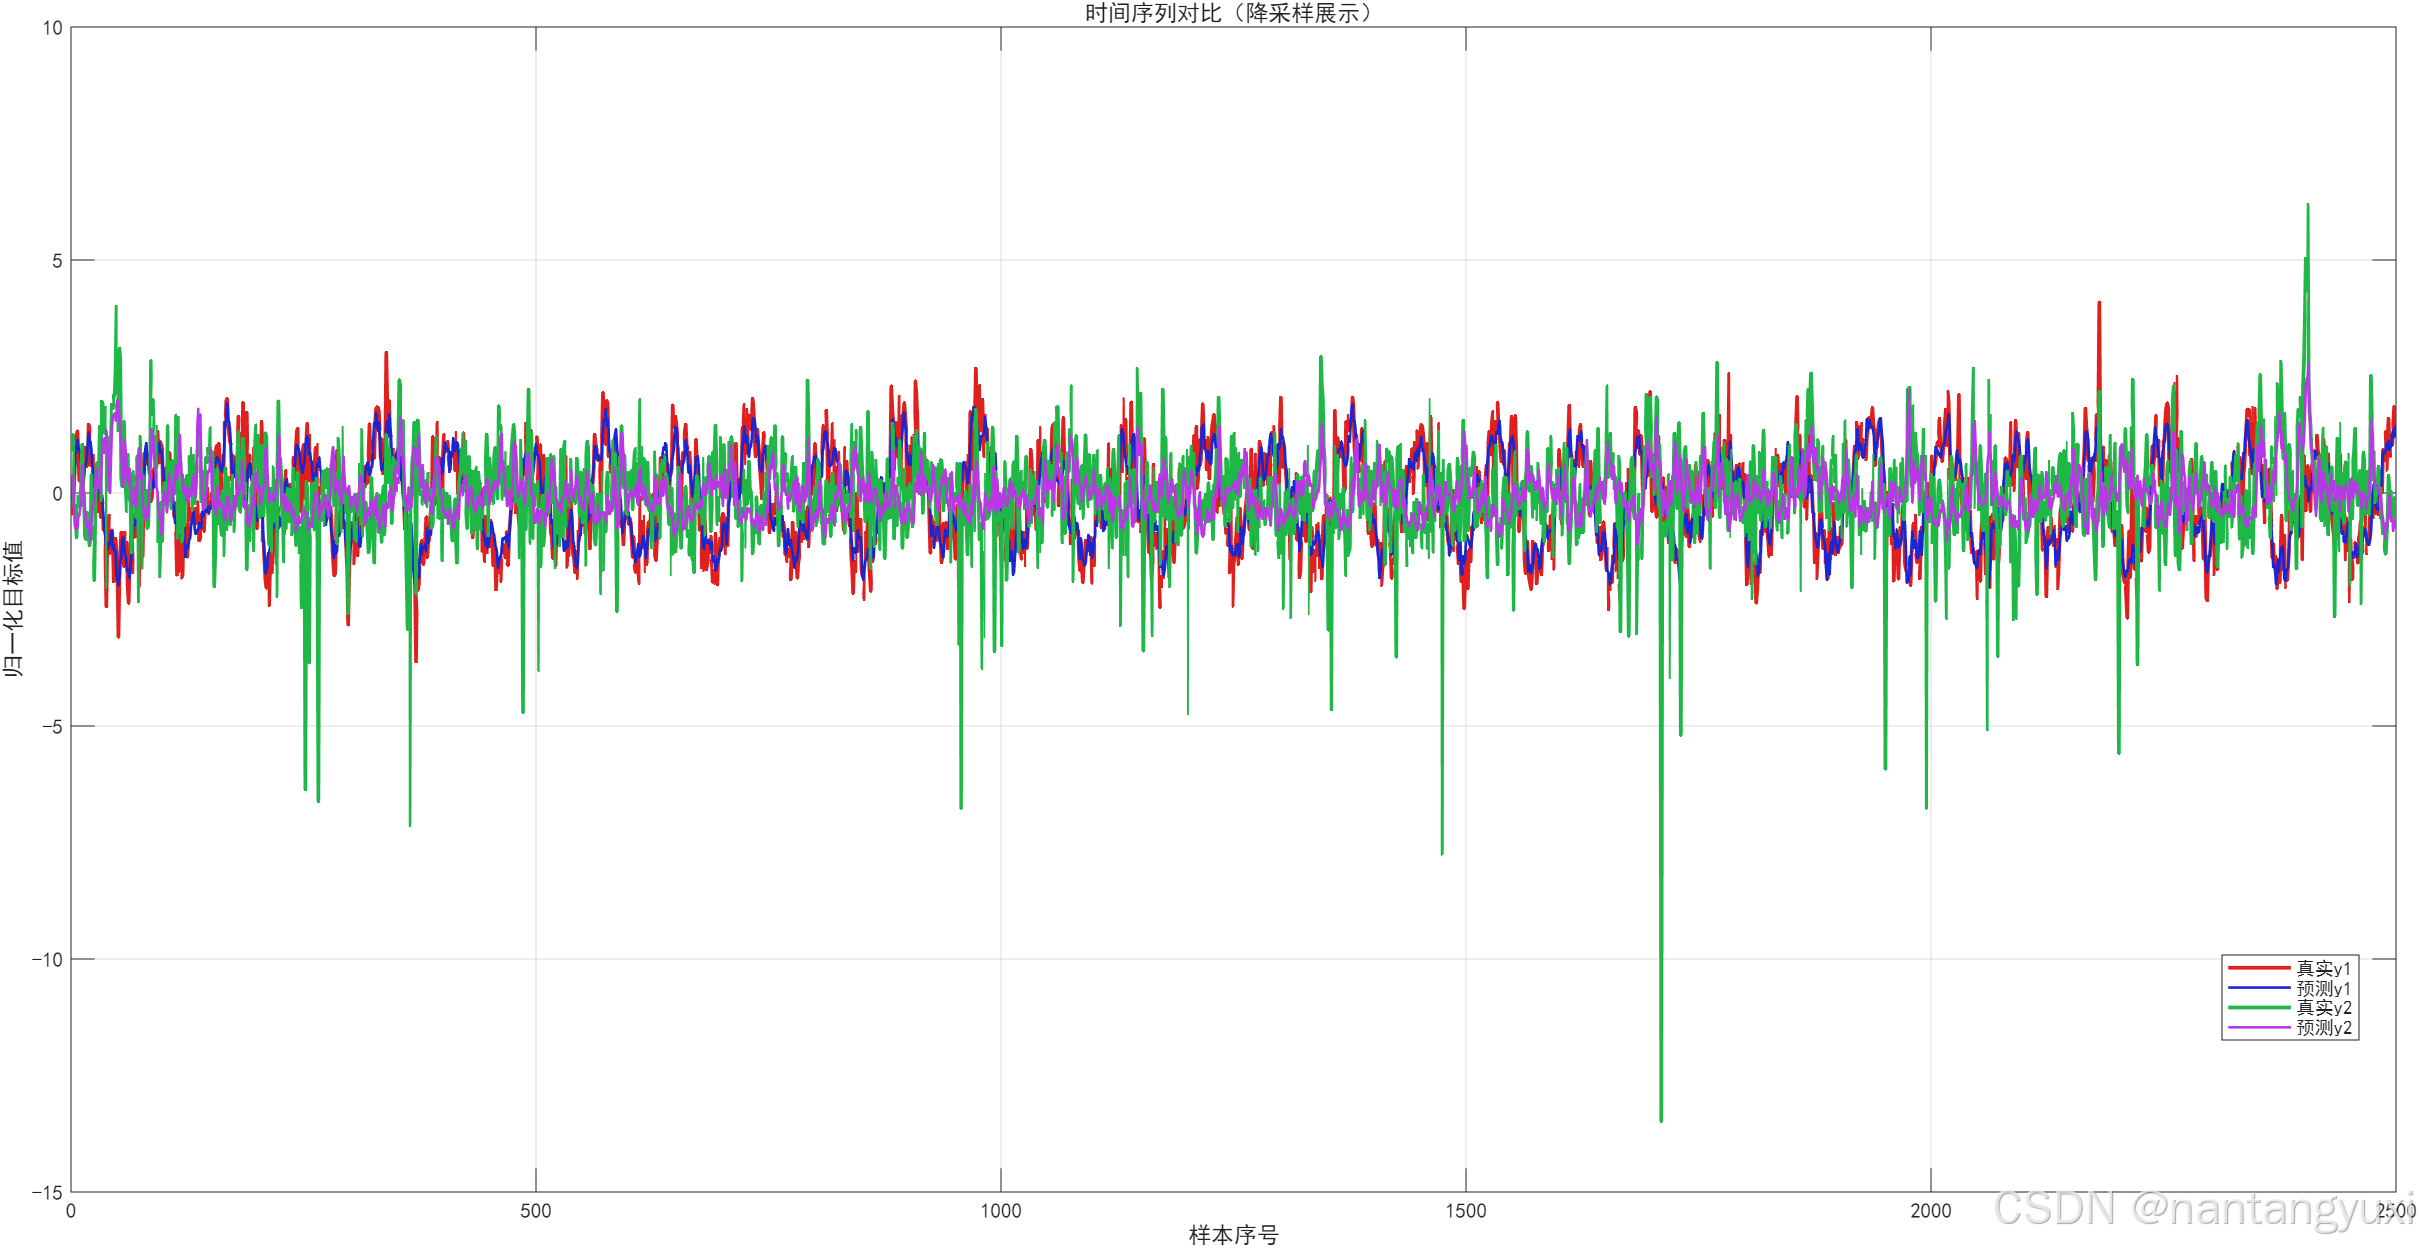Select the 真实y1 legend label text
Image resolution: width=2419 pixels, height=1248 pixels.
[2323, 968]
